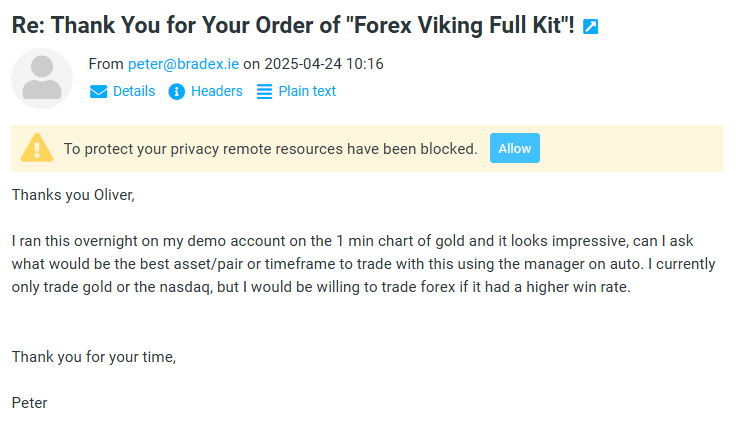The height and width of the screenshot is (430, 736).
Task: Click the privacy remote resources warning text
Action: tap(270, 149)
